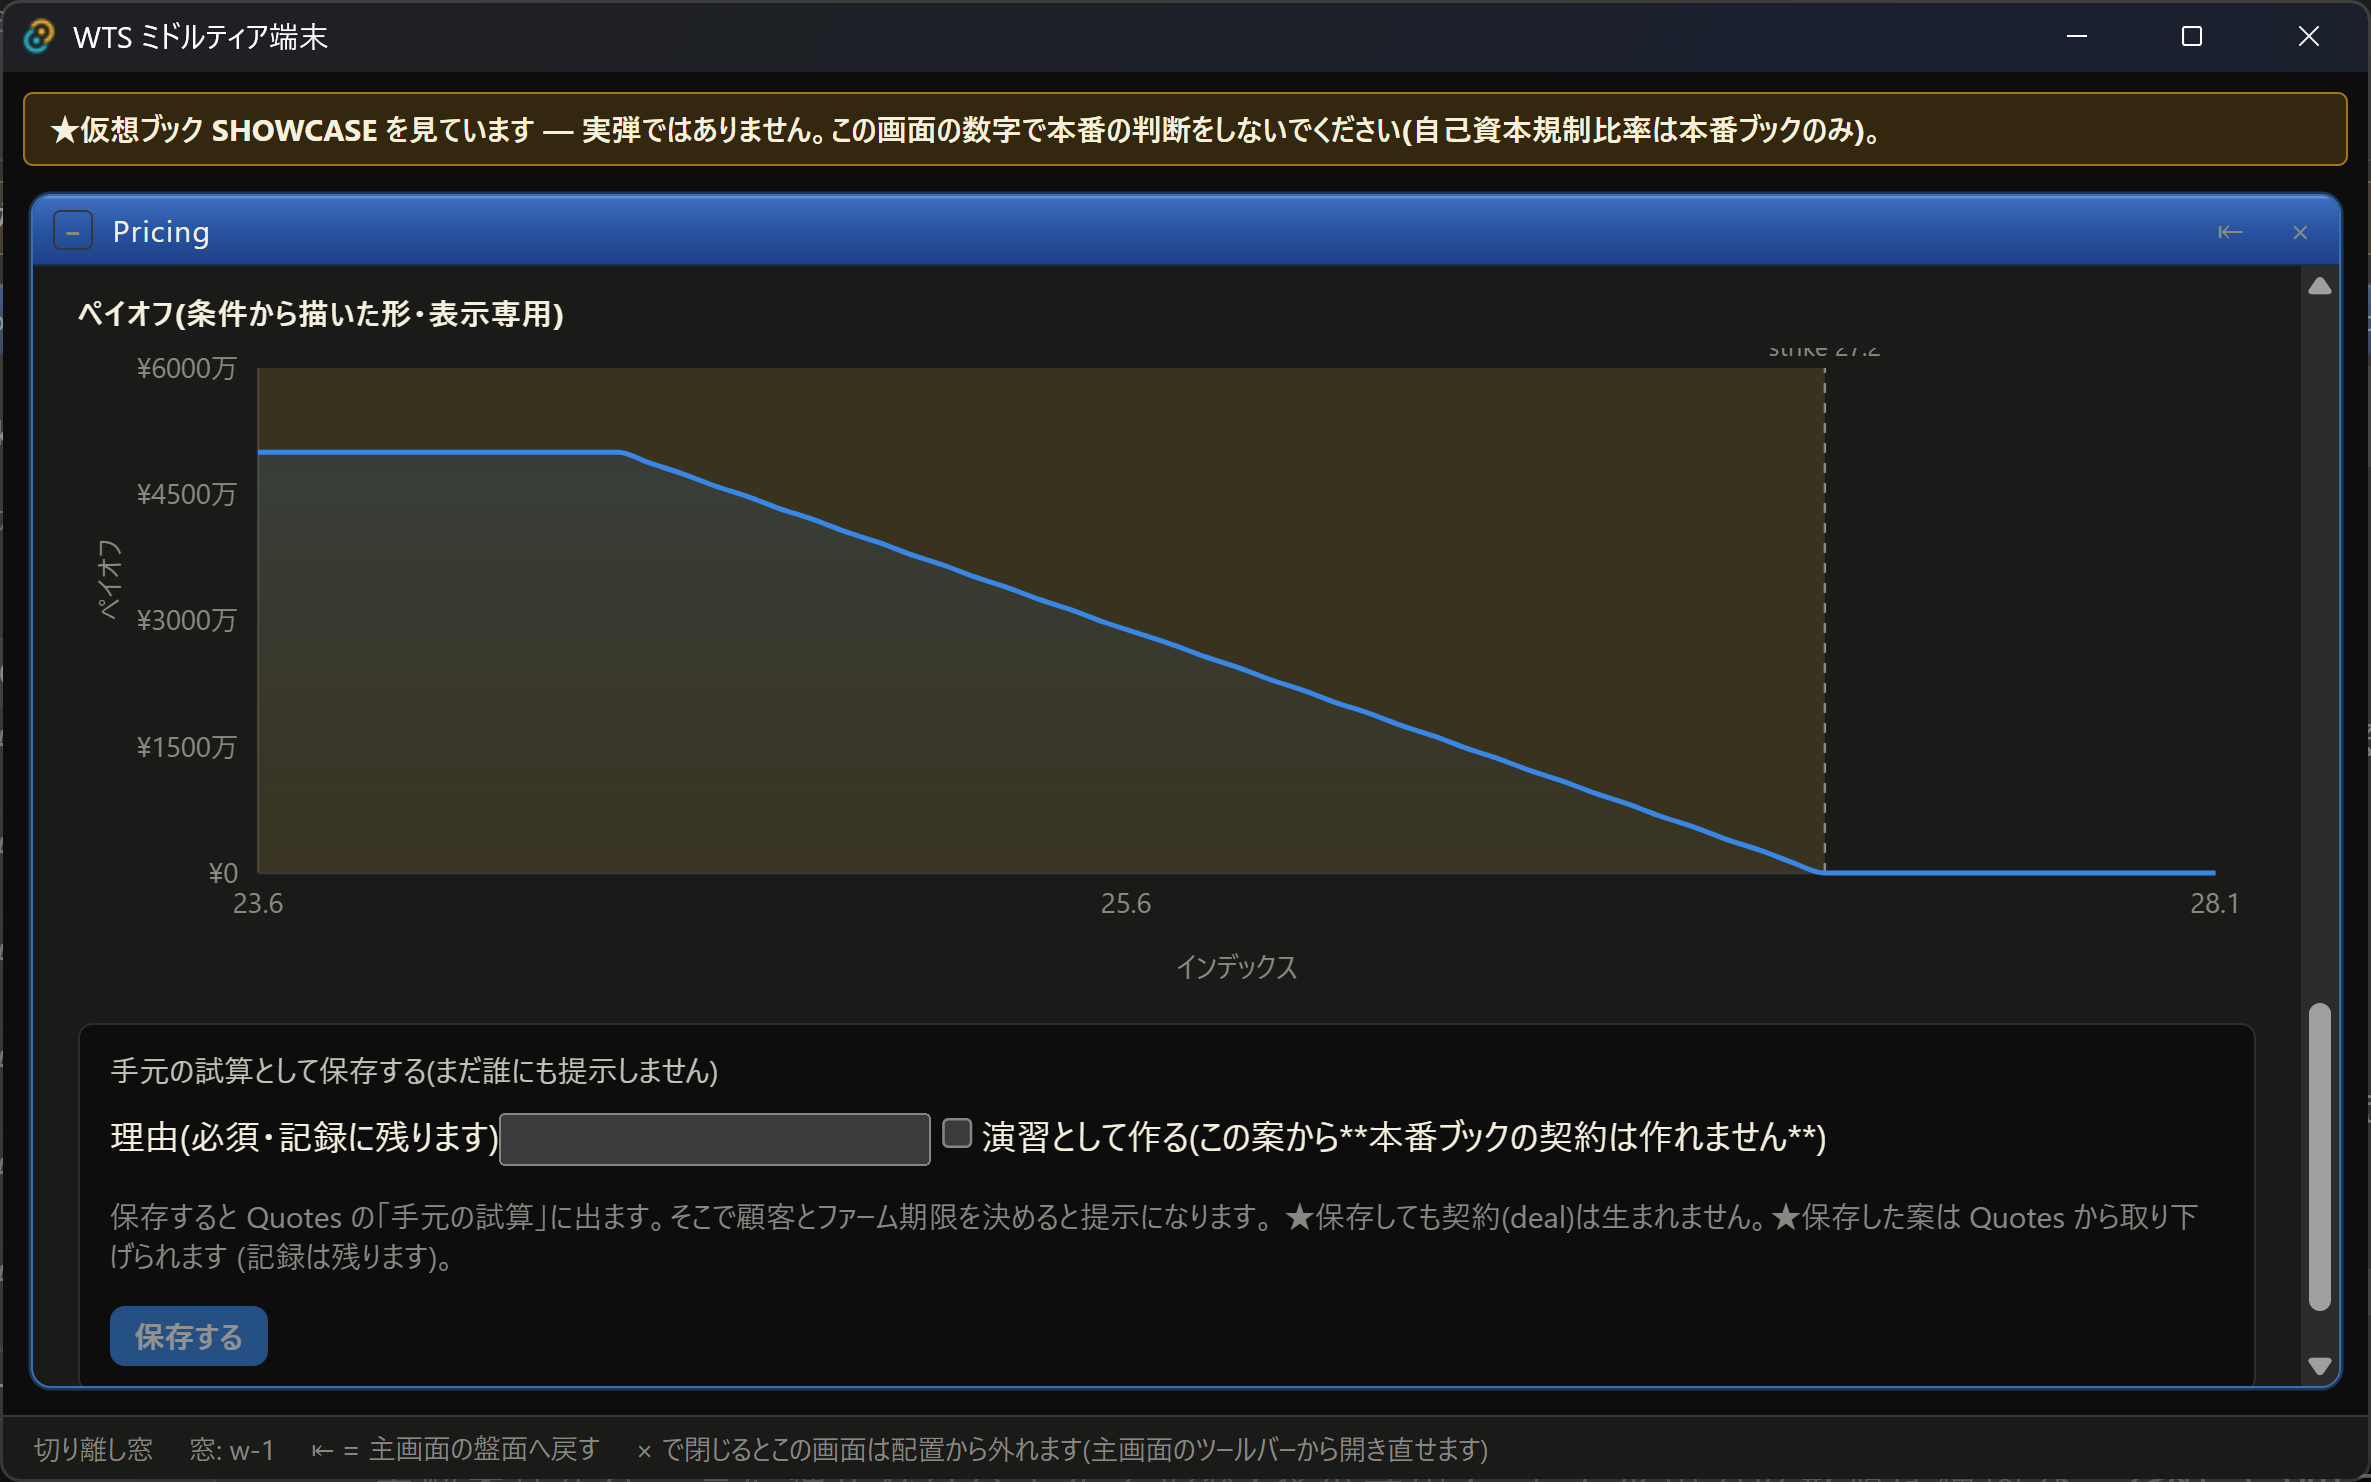Viewport: 2371px width, 1482px height.
Task: Collapse the Pricing panel with minus icon
Action: coord(73,232)
